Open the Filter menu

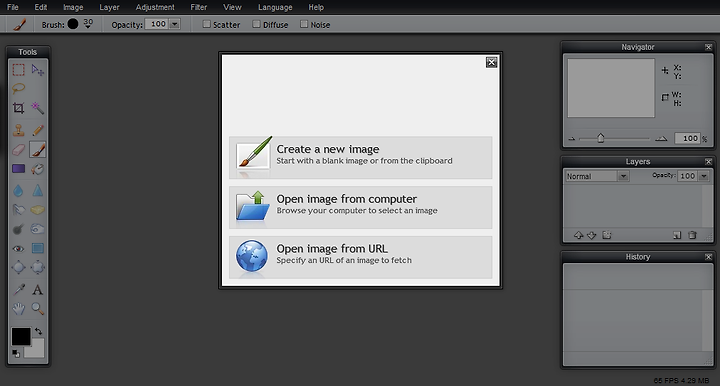199,7
